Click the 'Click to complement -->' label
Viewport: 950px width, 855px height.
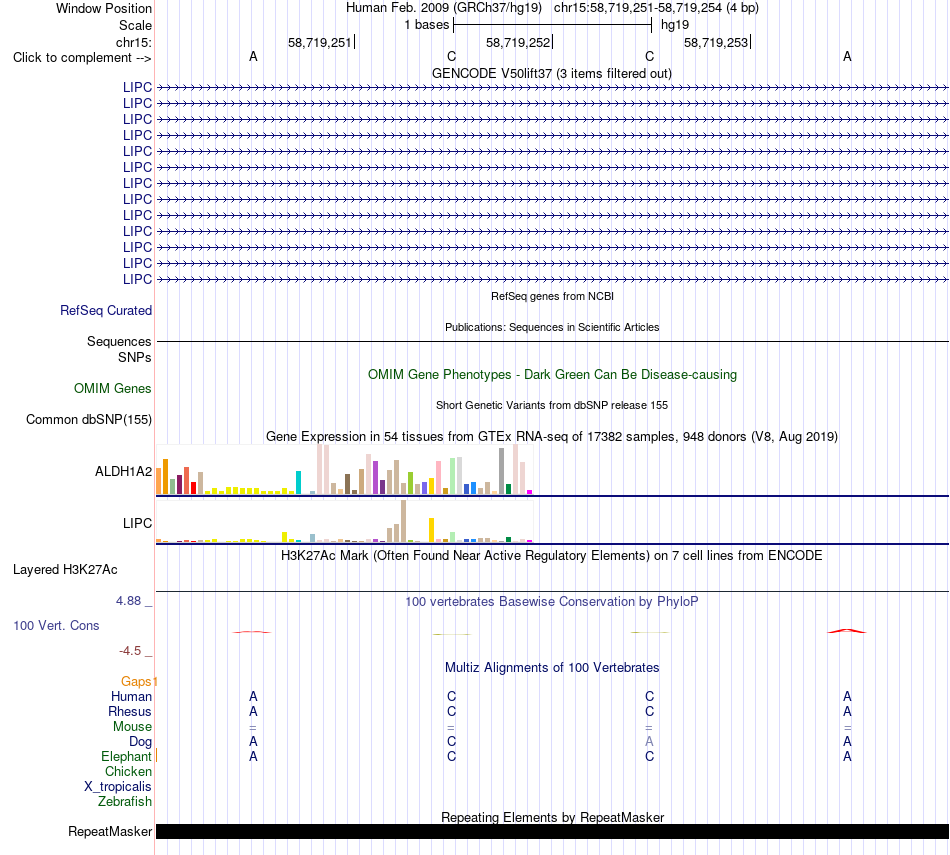[82, 58]
